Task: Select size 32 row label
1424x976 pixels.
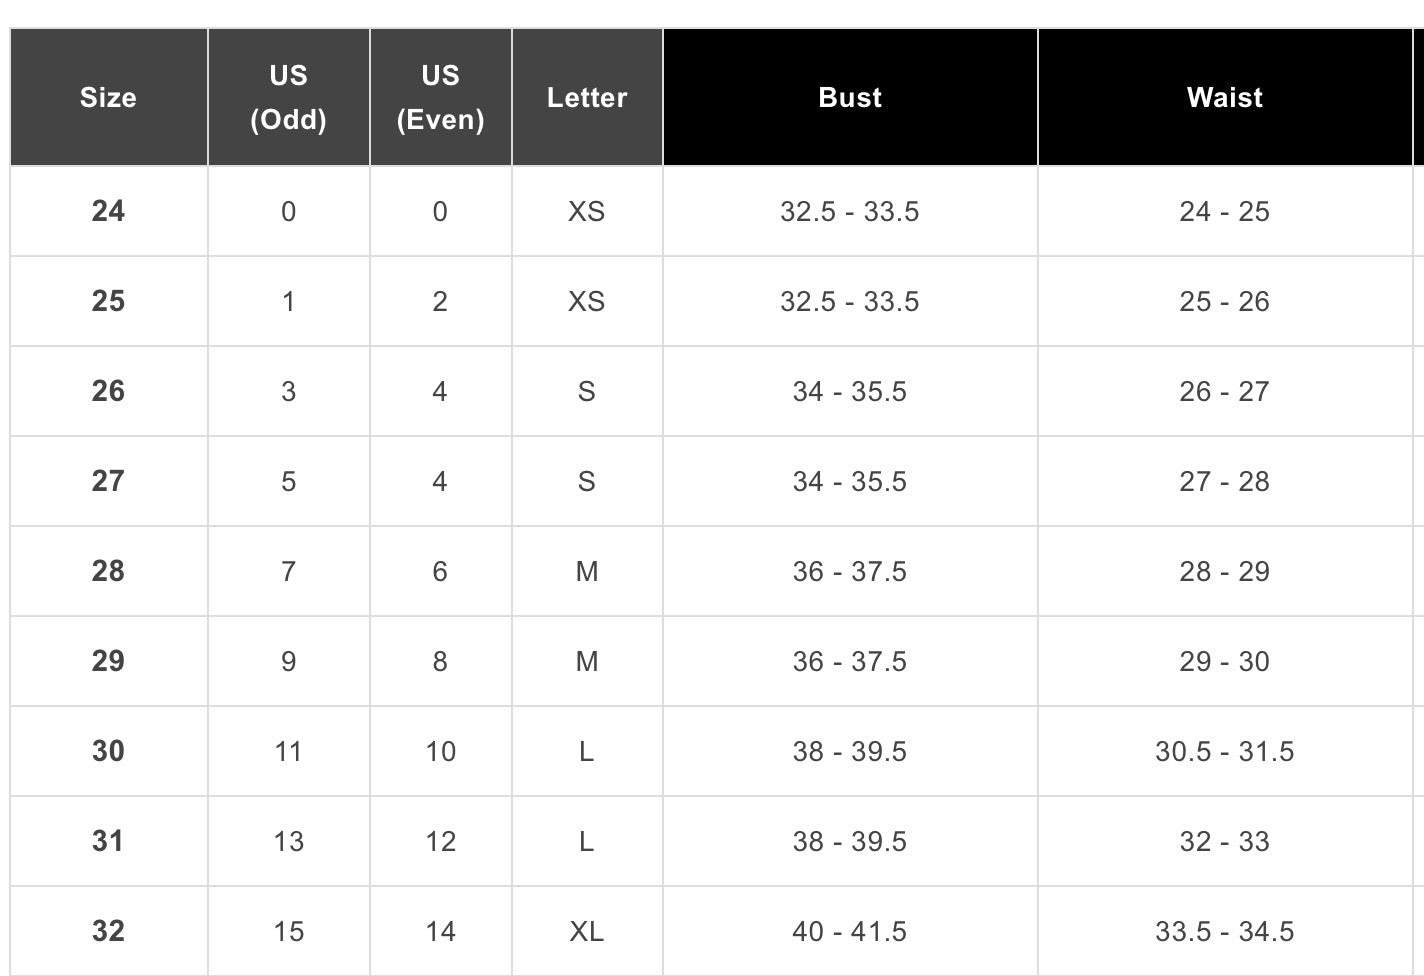Action: (108, 931)
